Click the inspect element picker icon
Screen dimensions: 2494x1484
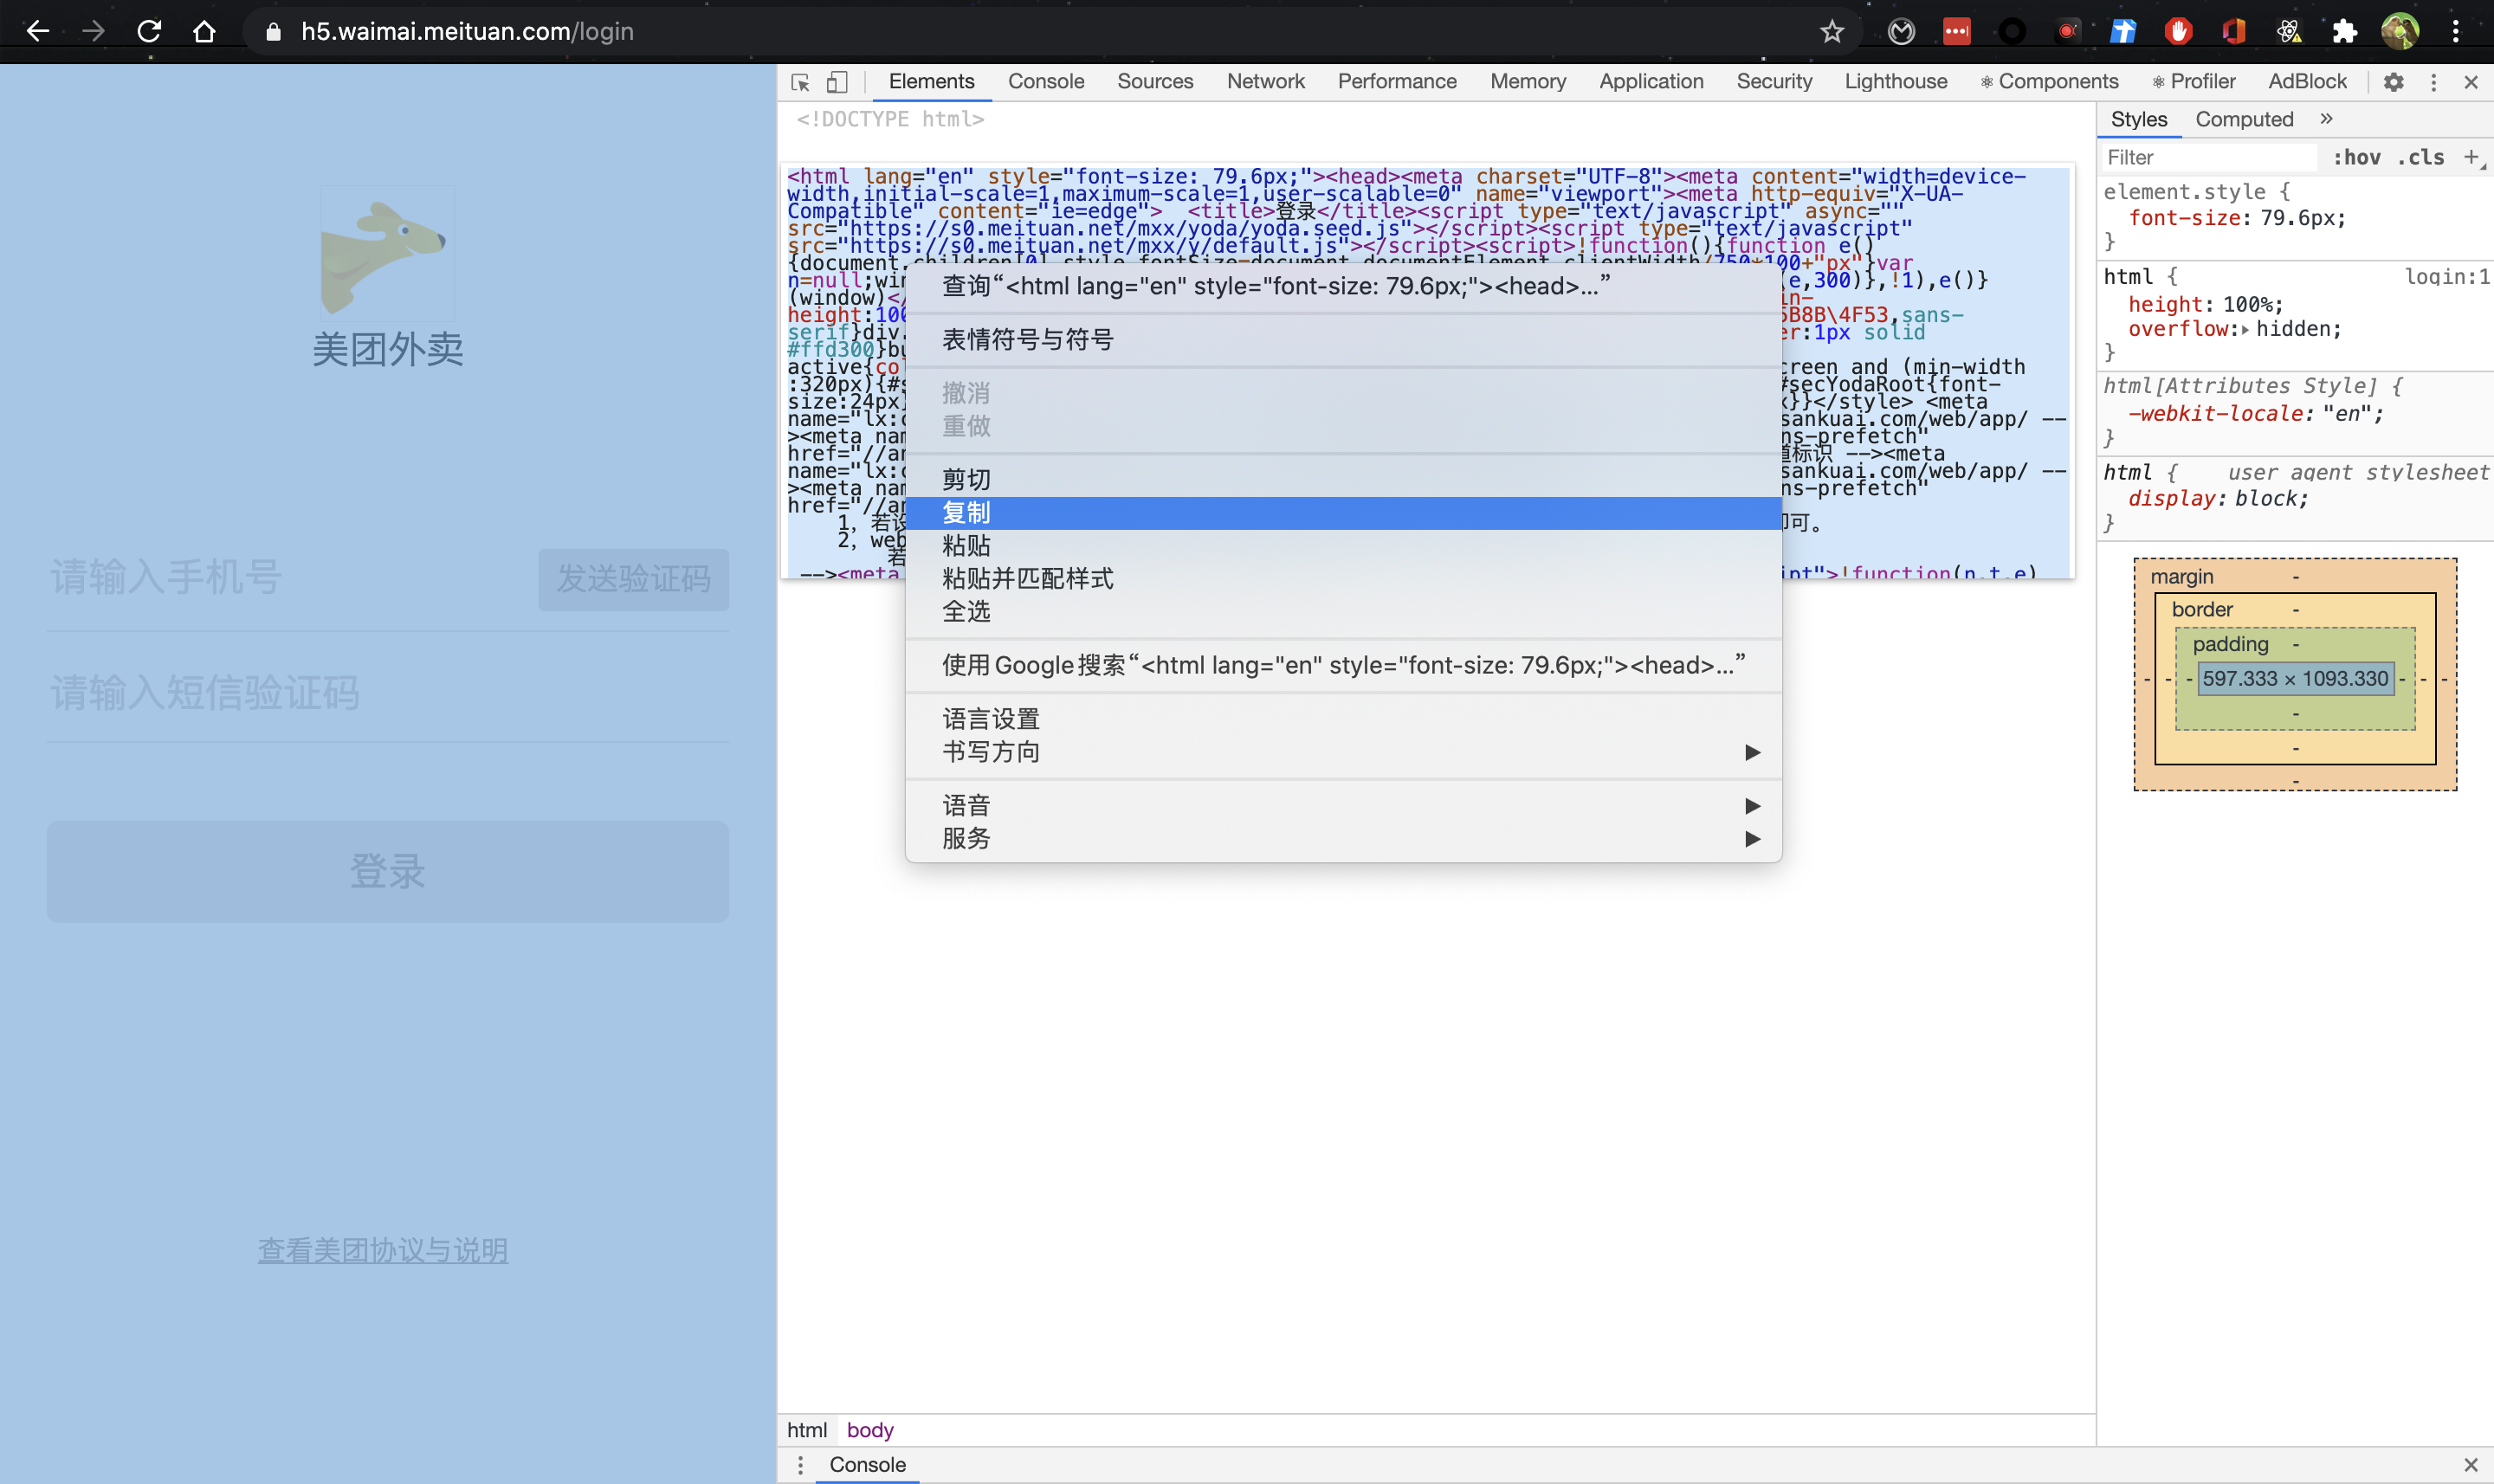[800, 82]
